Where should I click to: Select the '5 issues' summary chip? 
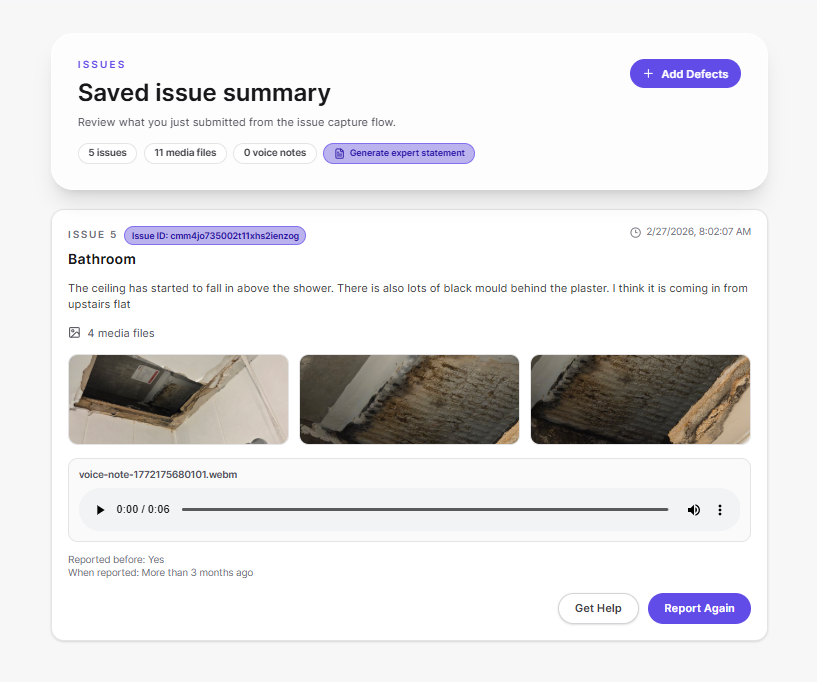click(107, 153)
